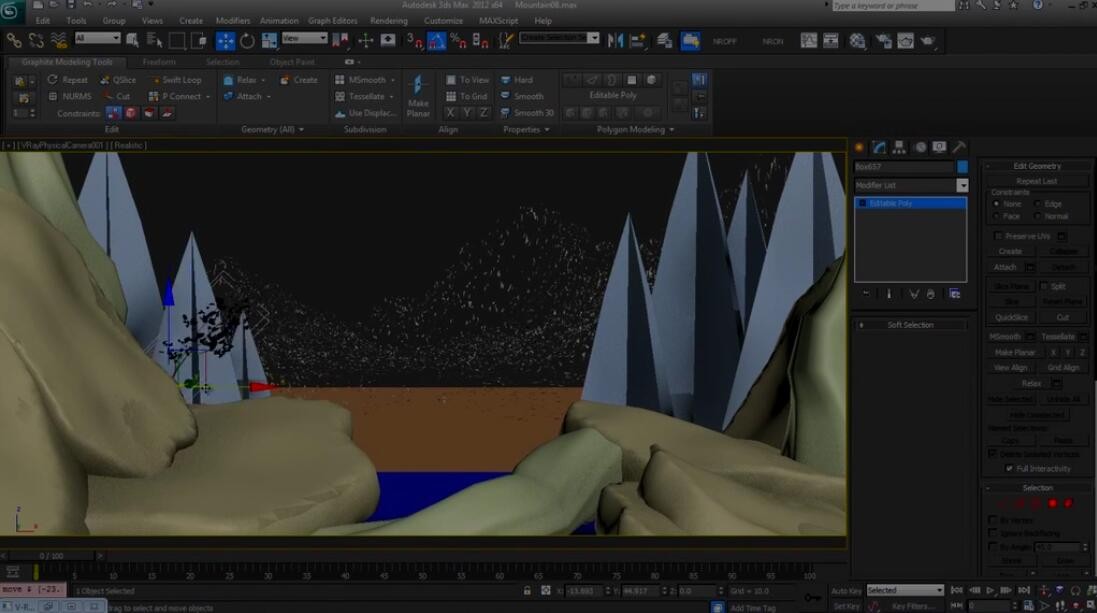Select the Polygon sub-object level icon
This screenshot has height=613, width=1097.
1052,503
